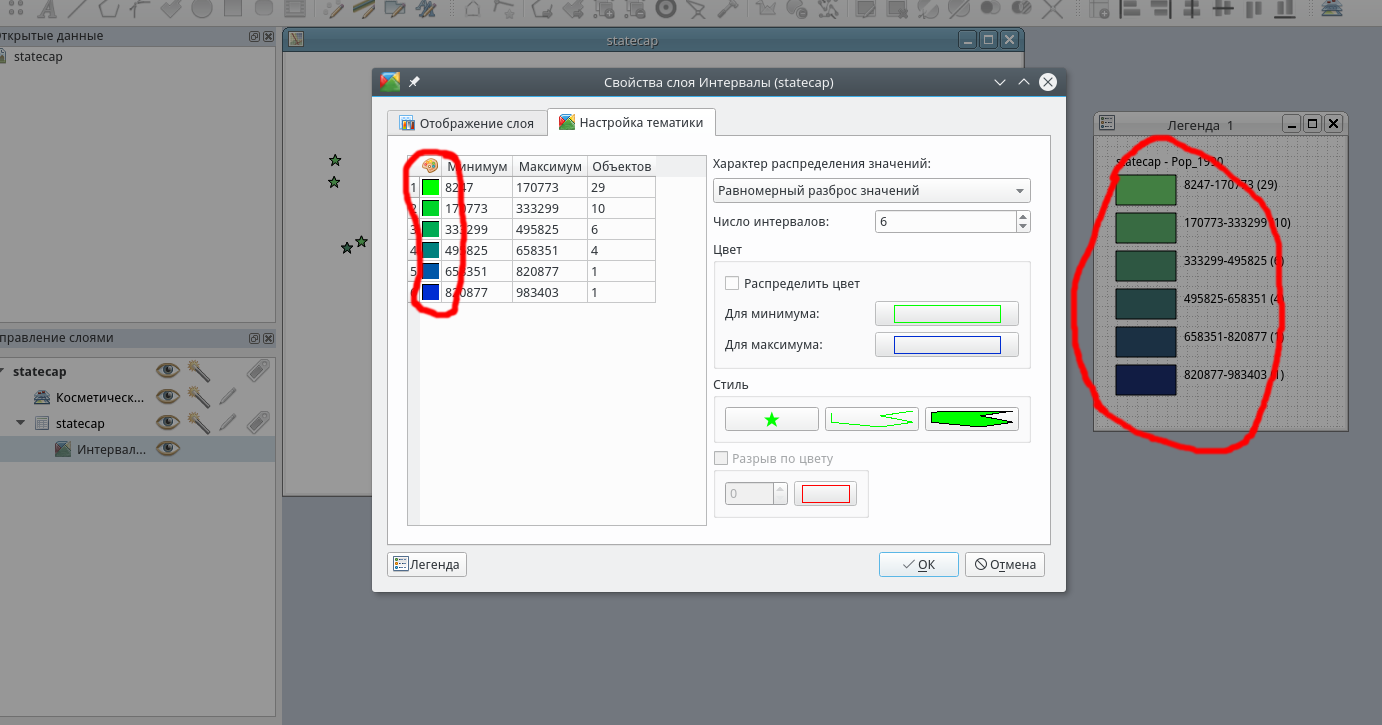Screen dimensions: 1382x725
Task: Open the filled polygon style button
Action: point(972,420)
